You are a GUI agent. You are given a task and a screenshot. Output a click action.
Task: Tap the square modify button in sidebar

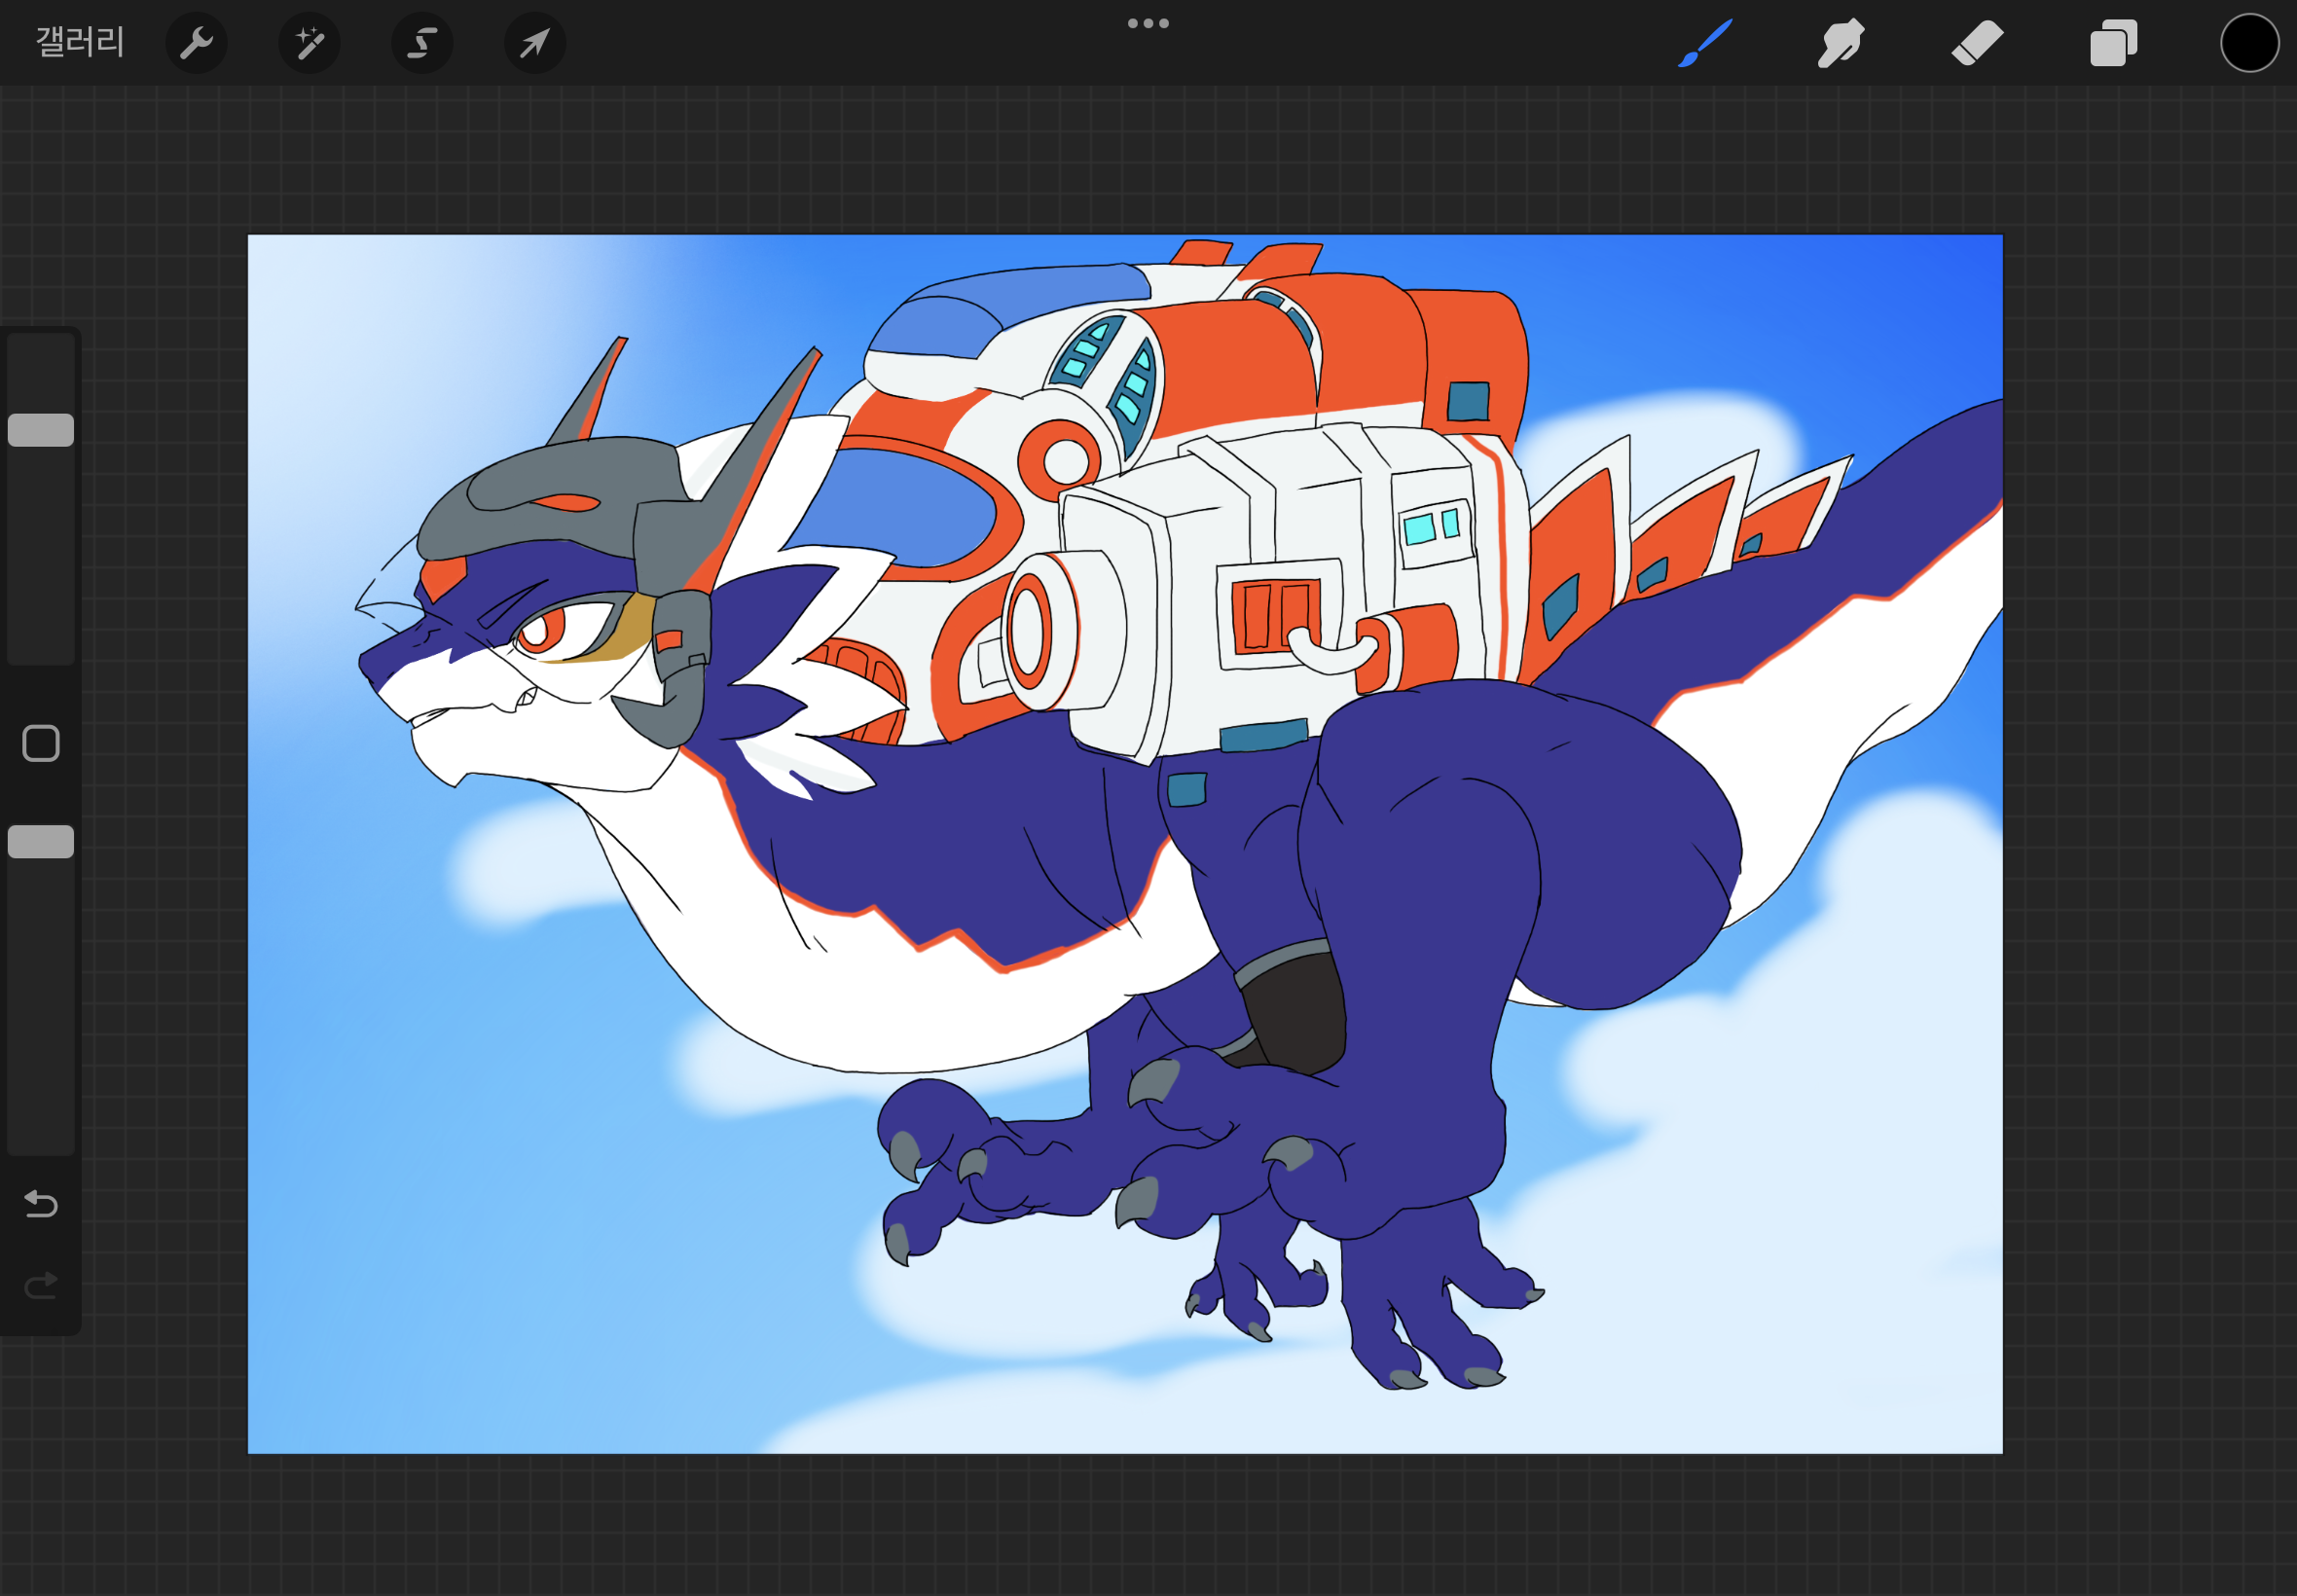coord(41,743)
